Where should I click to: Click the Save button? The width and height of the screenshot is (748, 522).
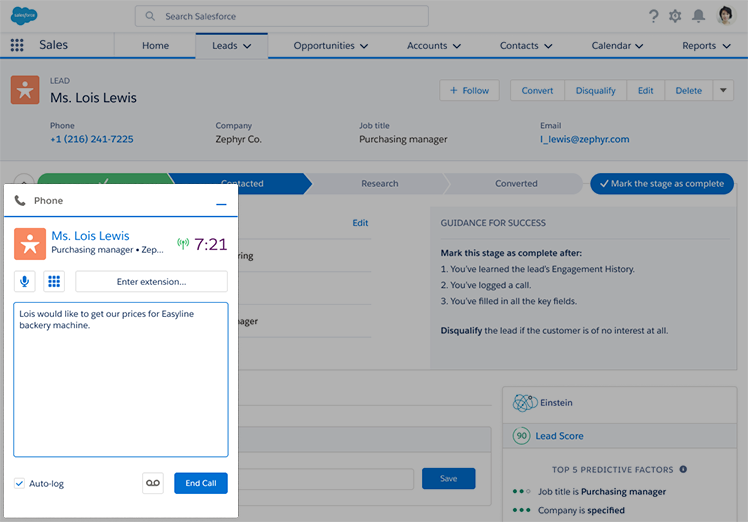pos(448,479)
